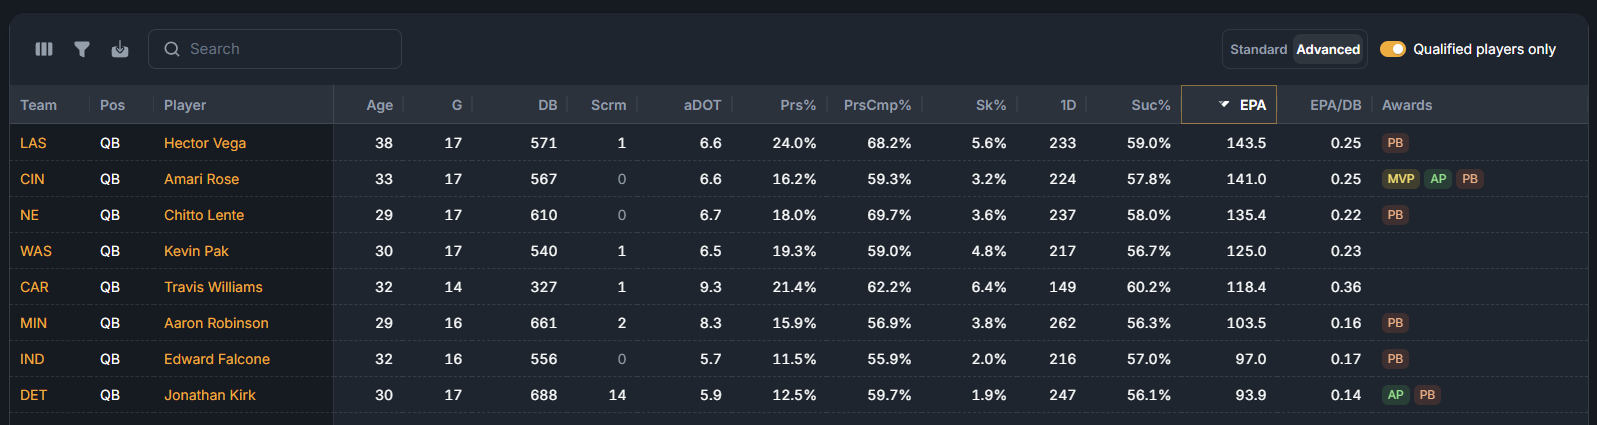Click the MVP award badge for Amari Rose

pos(1401,179)
